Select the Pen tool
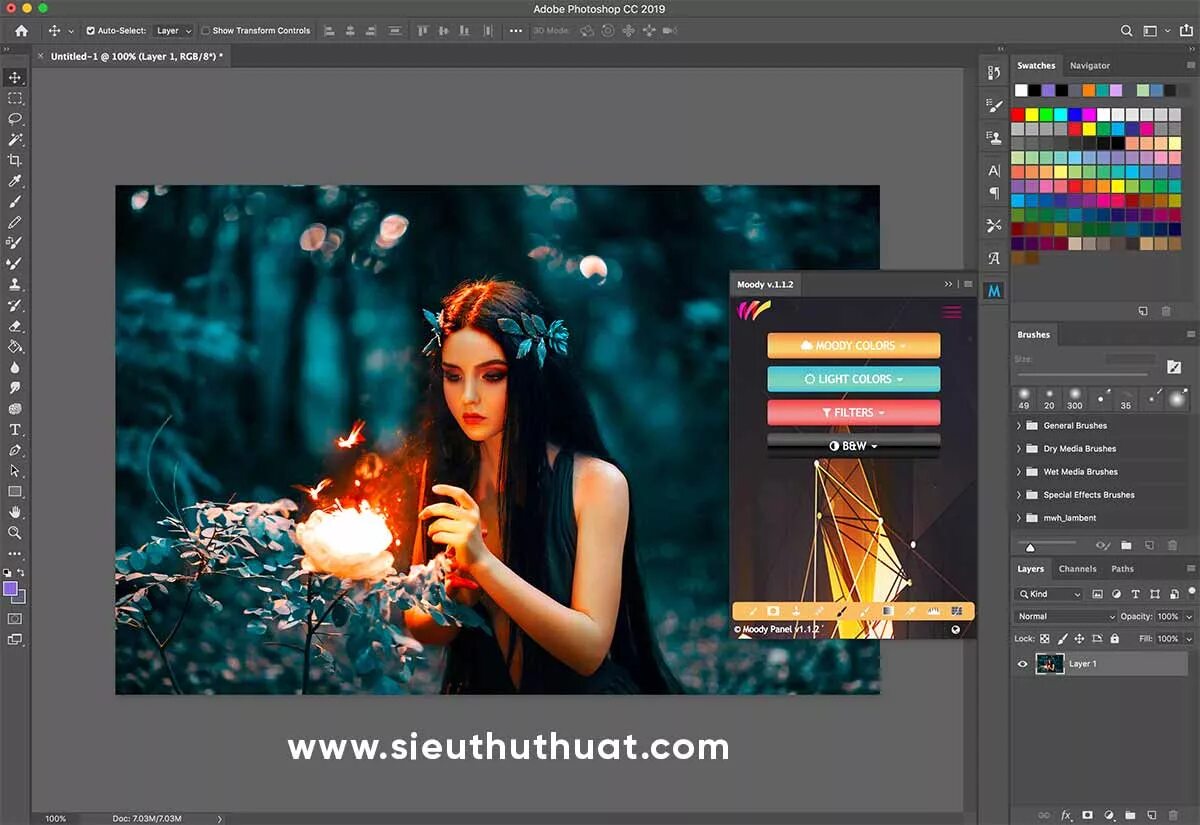This screenshot has width=1200, height=825. tap(15, 450)
